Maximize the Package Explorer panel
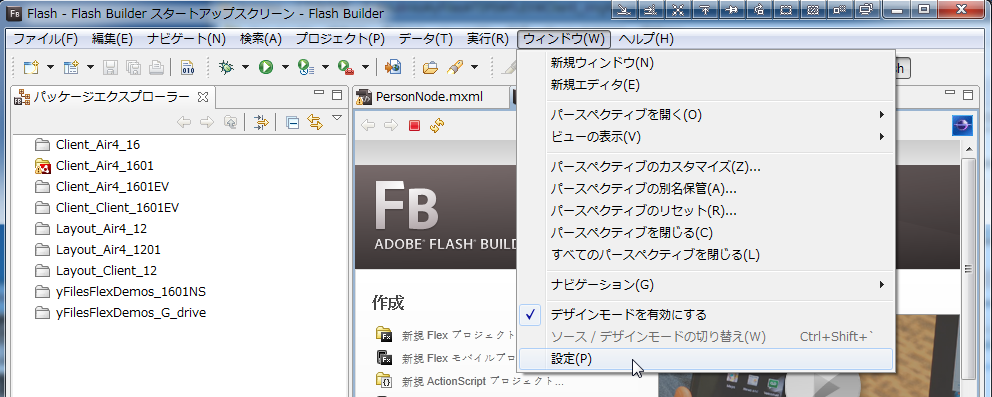992x397 pixels. (x=337, y=95)
